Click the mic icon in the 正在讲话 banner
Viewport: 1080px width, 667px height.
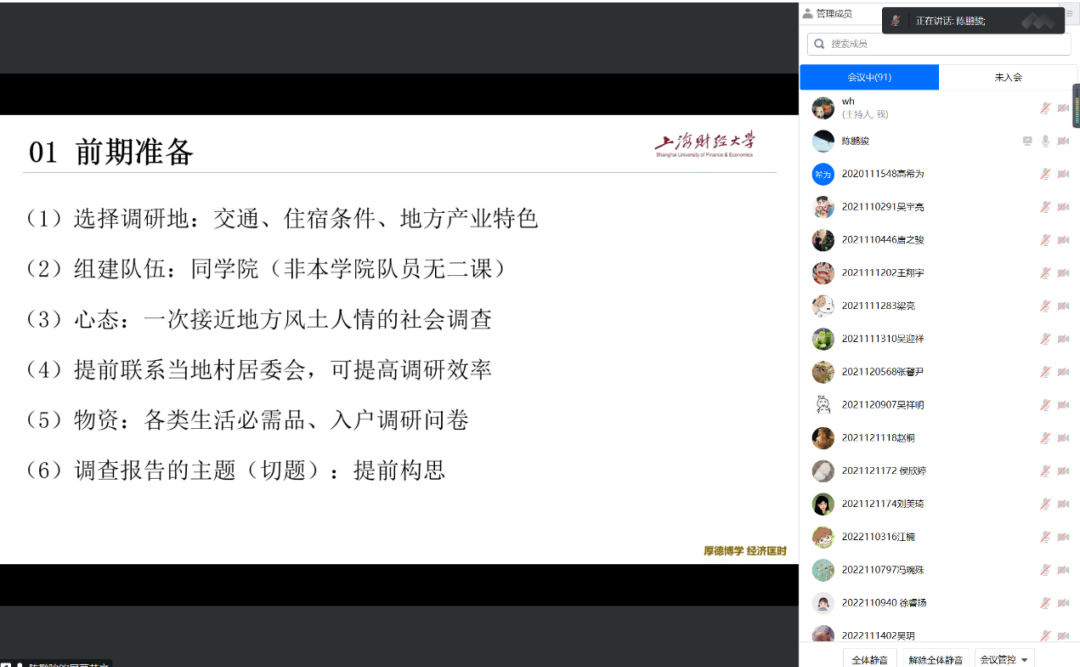[893, 19]
